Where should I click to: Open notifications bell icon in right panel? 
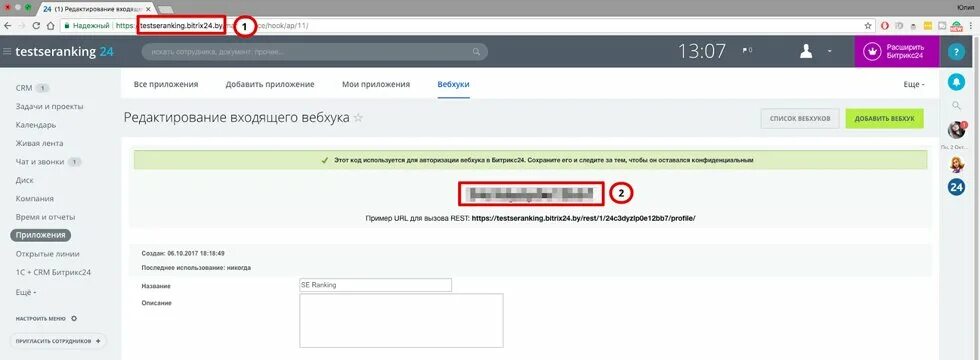coord(956,82)
